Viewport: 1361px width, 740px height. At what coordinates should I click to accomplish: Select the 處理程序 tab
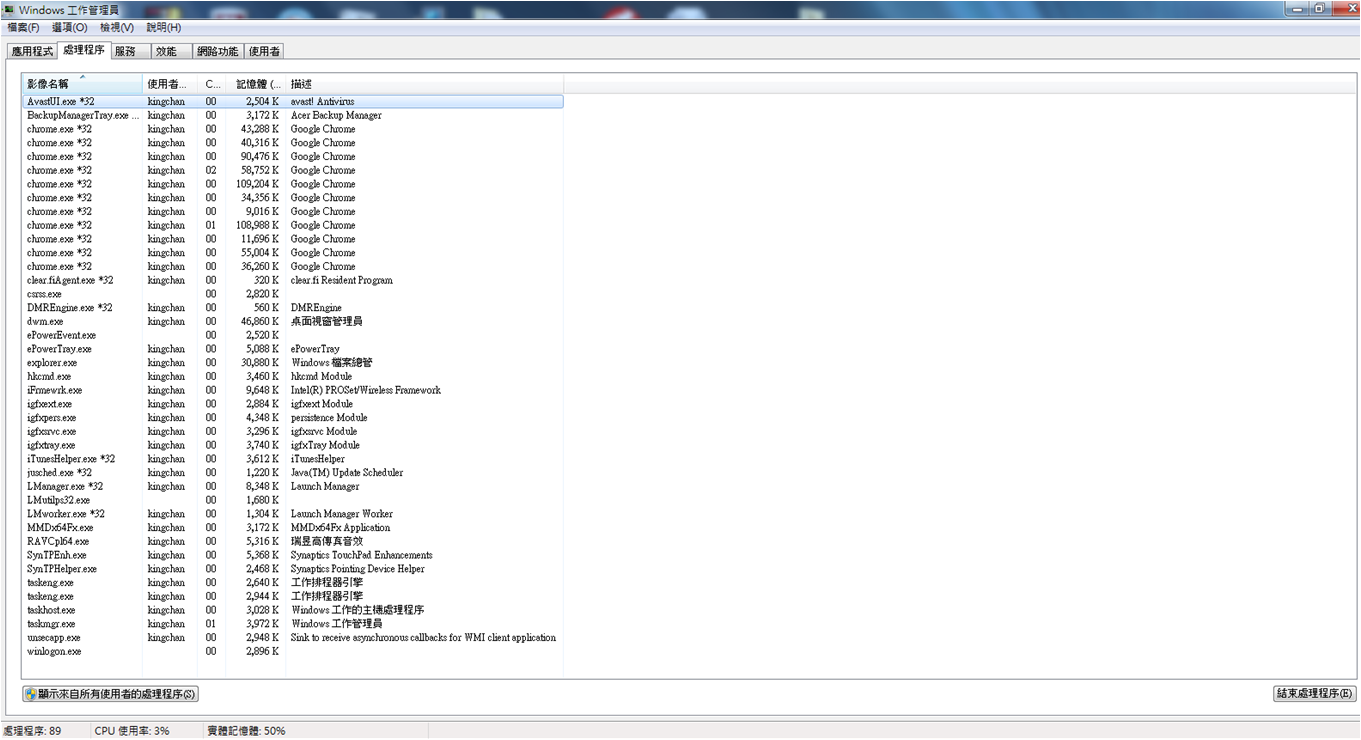point(83,50)
